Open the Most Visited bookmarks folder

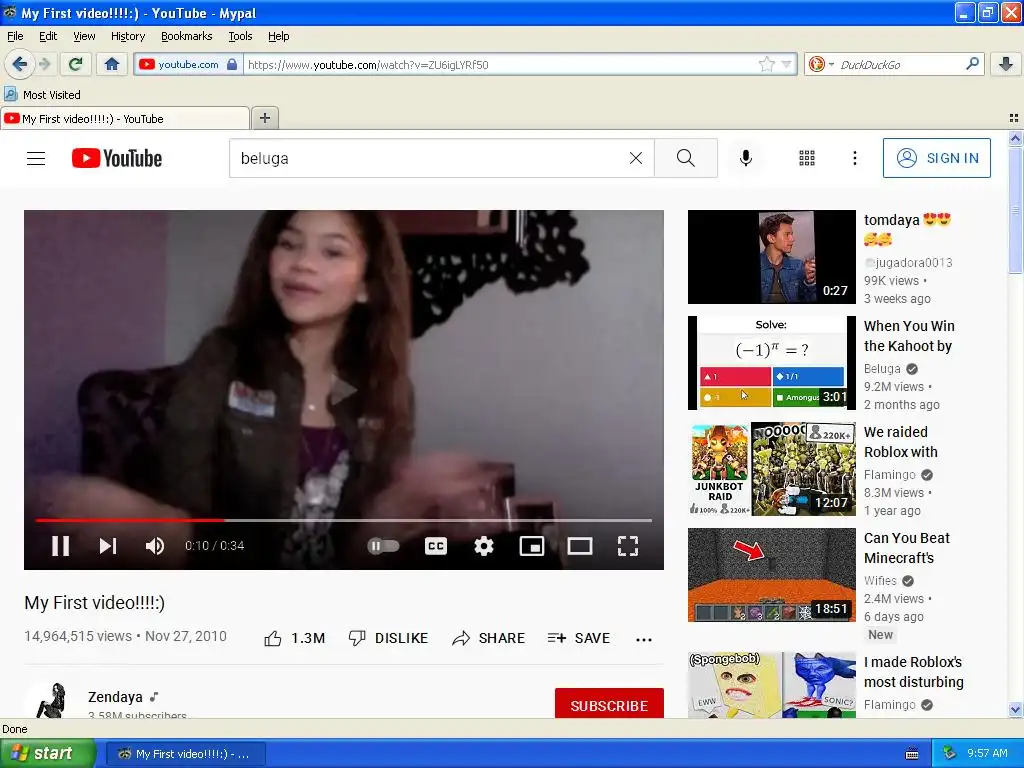pos(42,95)
